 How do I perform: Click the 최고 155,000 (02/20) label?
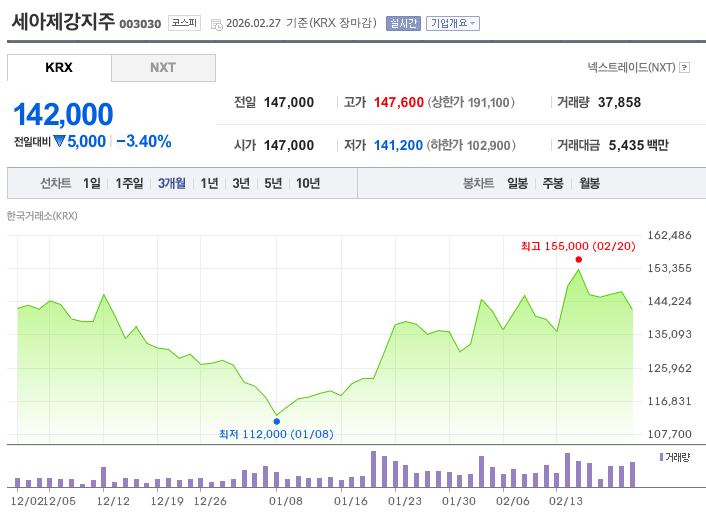578,246
